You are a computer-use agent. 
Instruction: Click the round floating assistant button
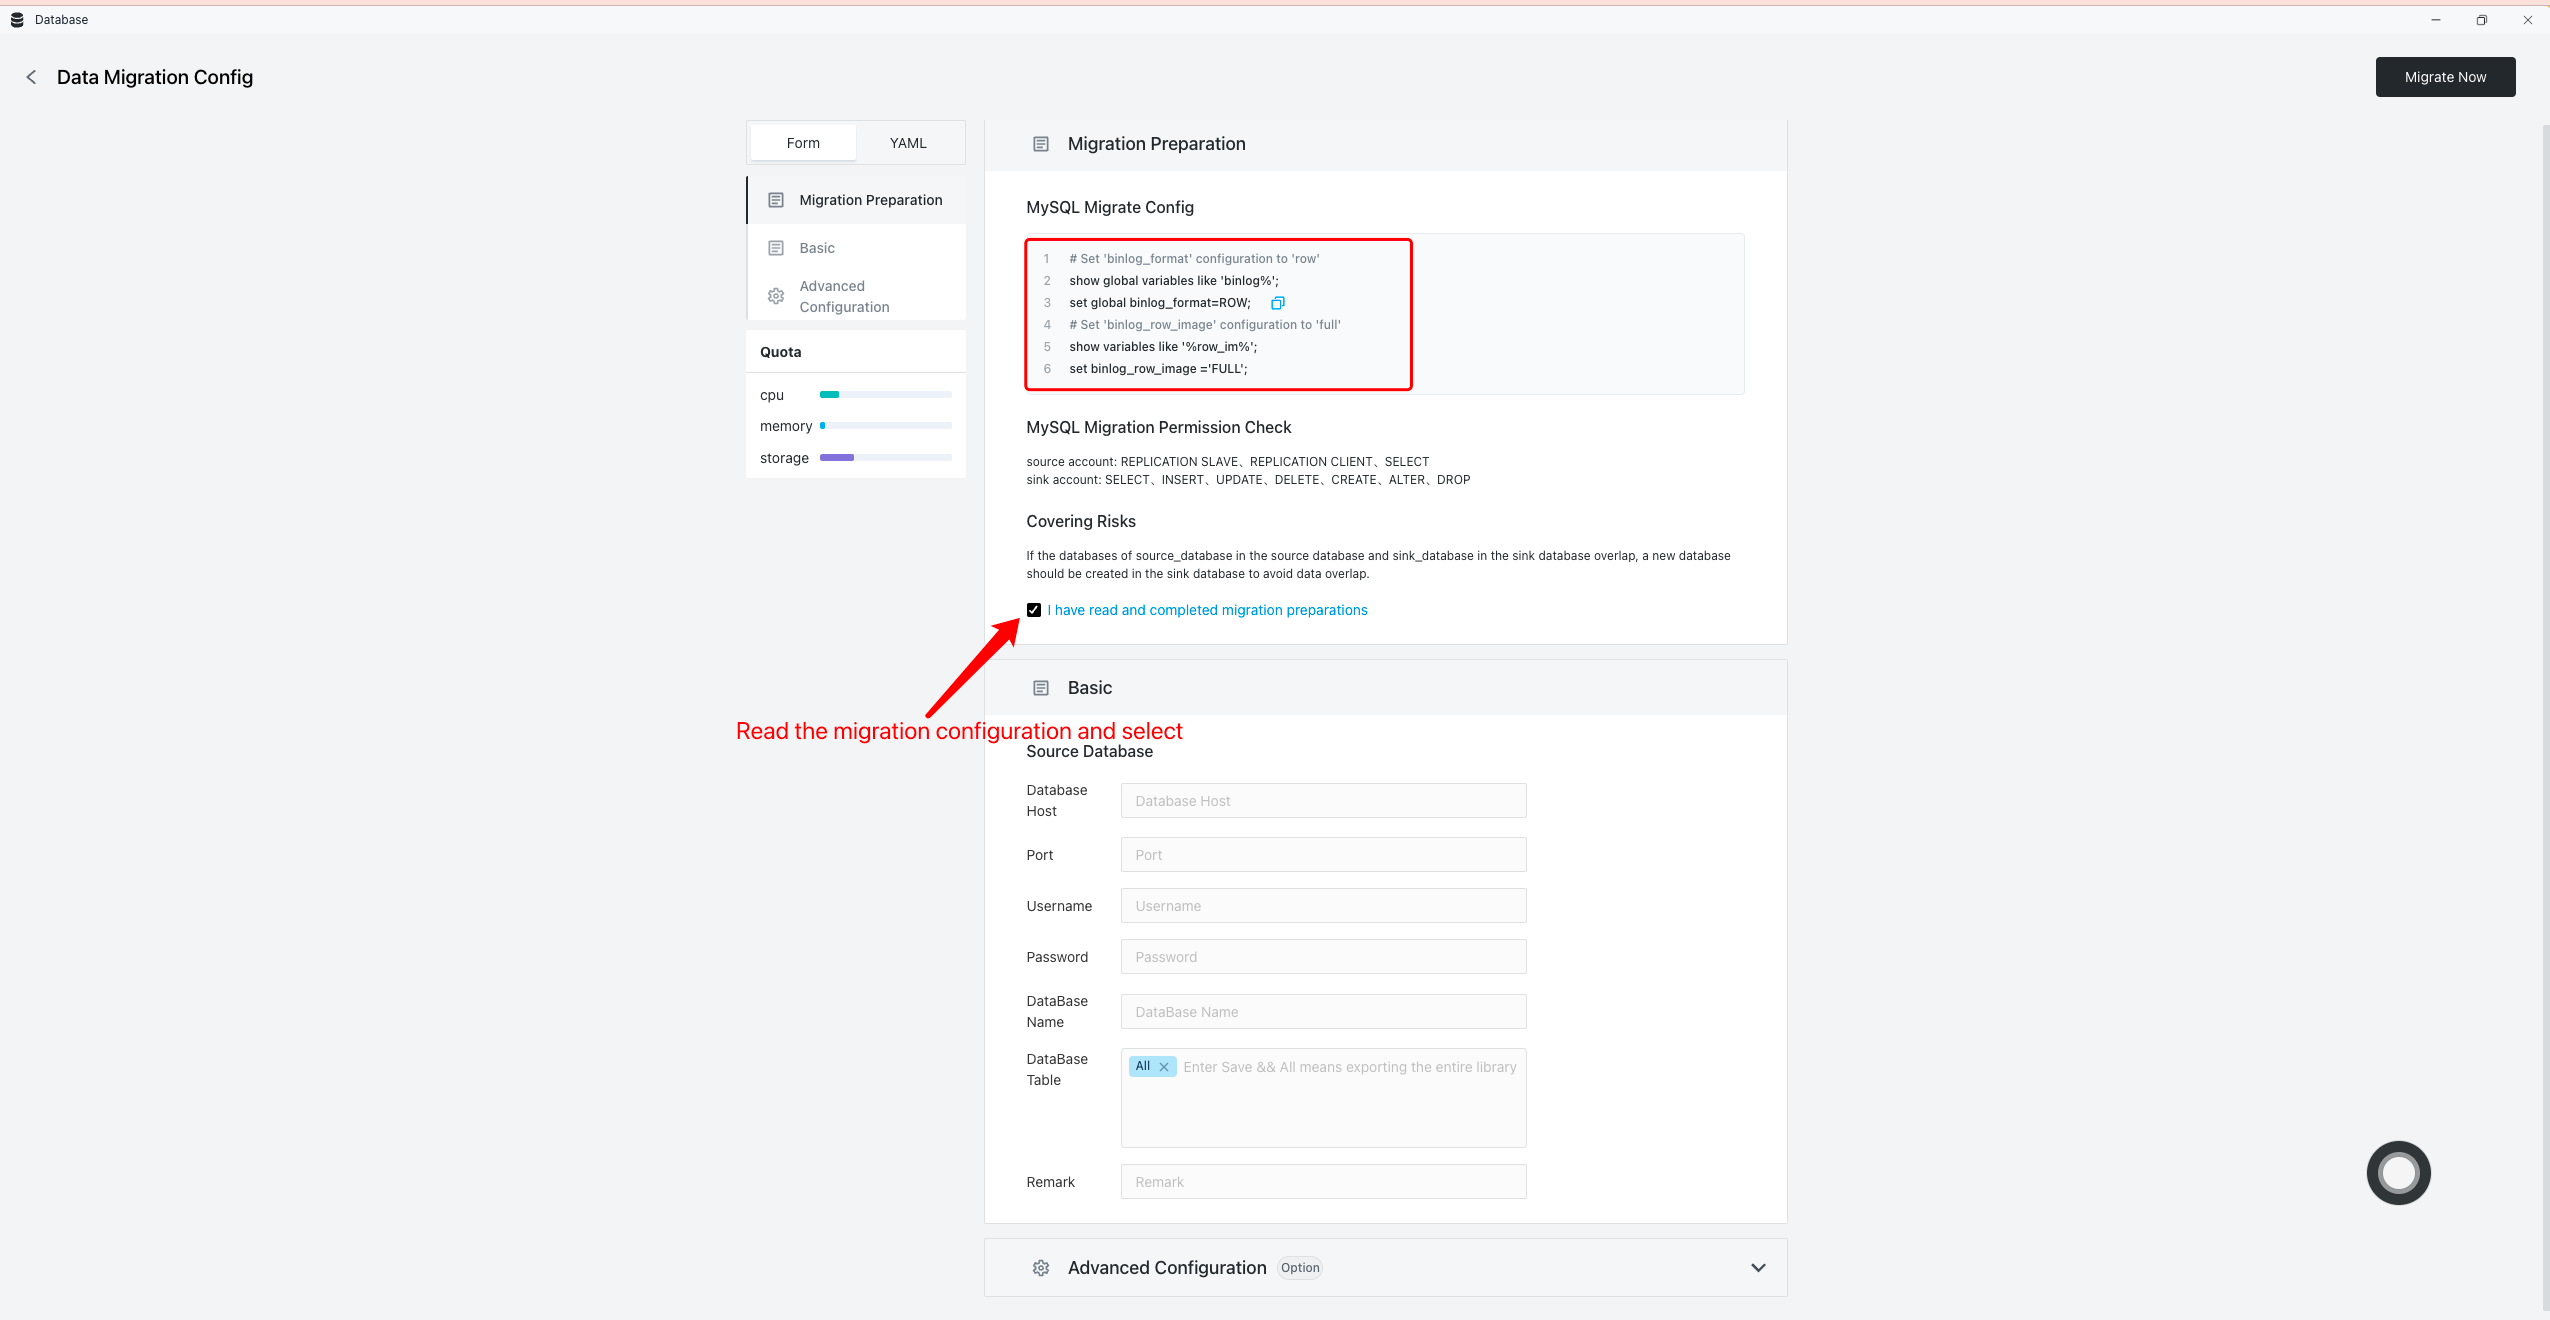(2397, 1172)
